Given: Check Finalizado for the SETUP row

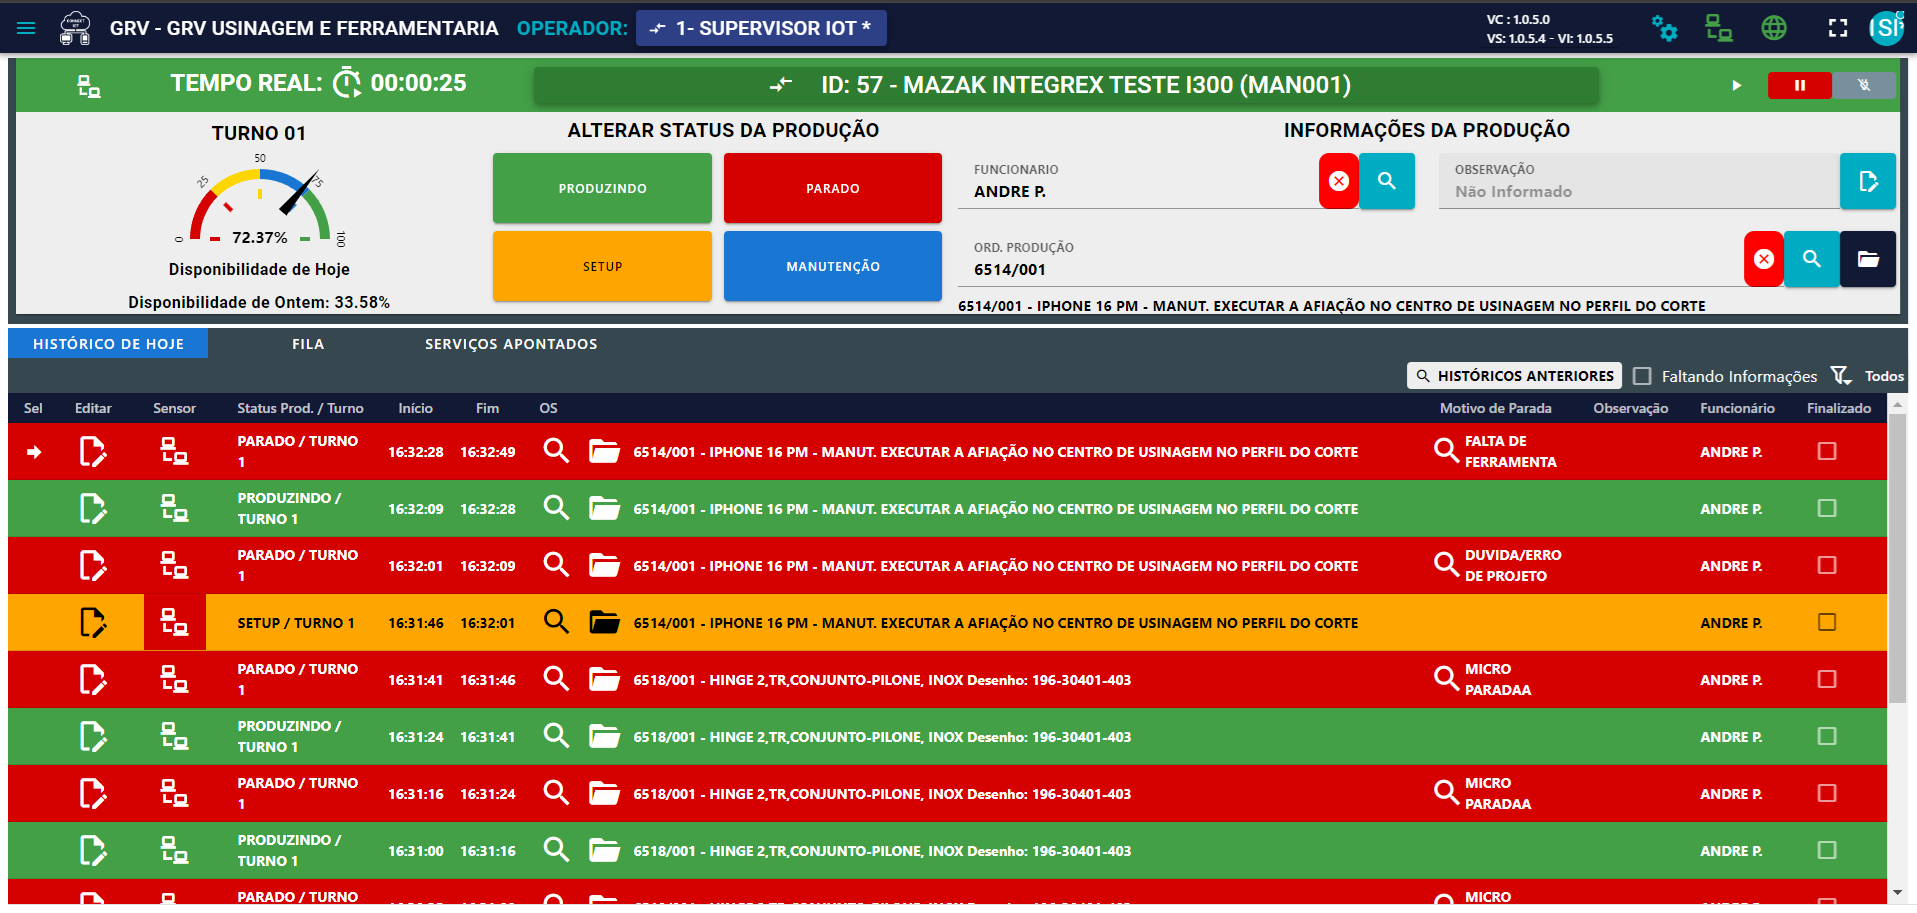Looking at the screenshot, I should (1827, 622).
